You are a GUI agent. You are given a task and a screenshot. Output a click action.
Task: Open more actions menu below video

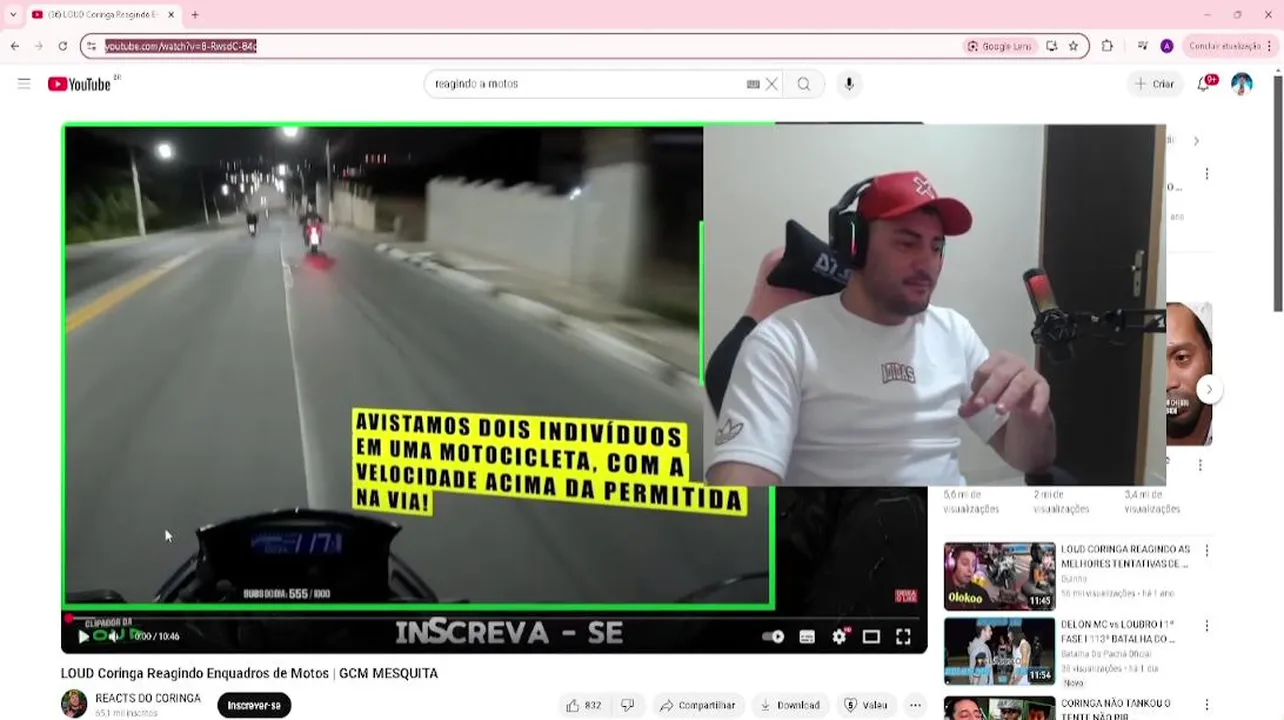(915, 705)
